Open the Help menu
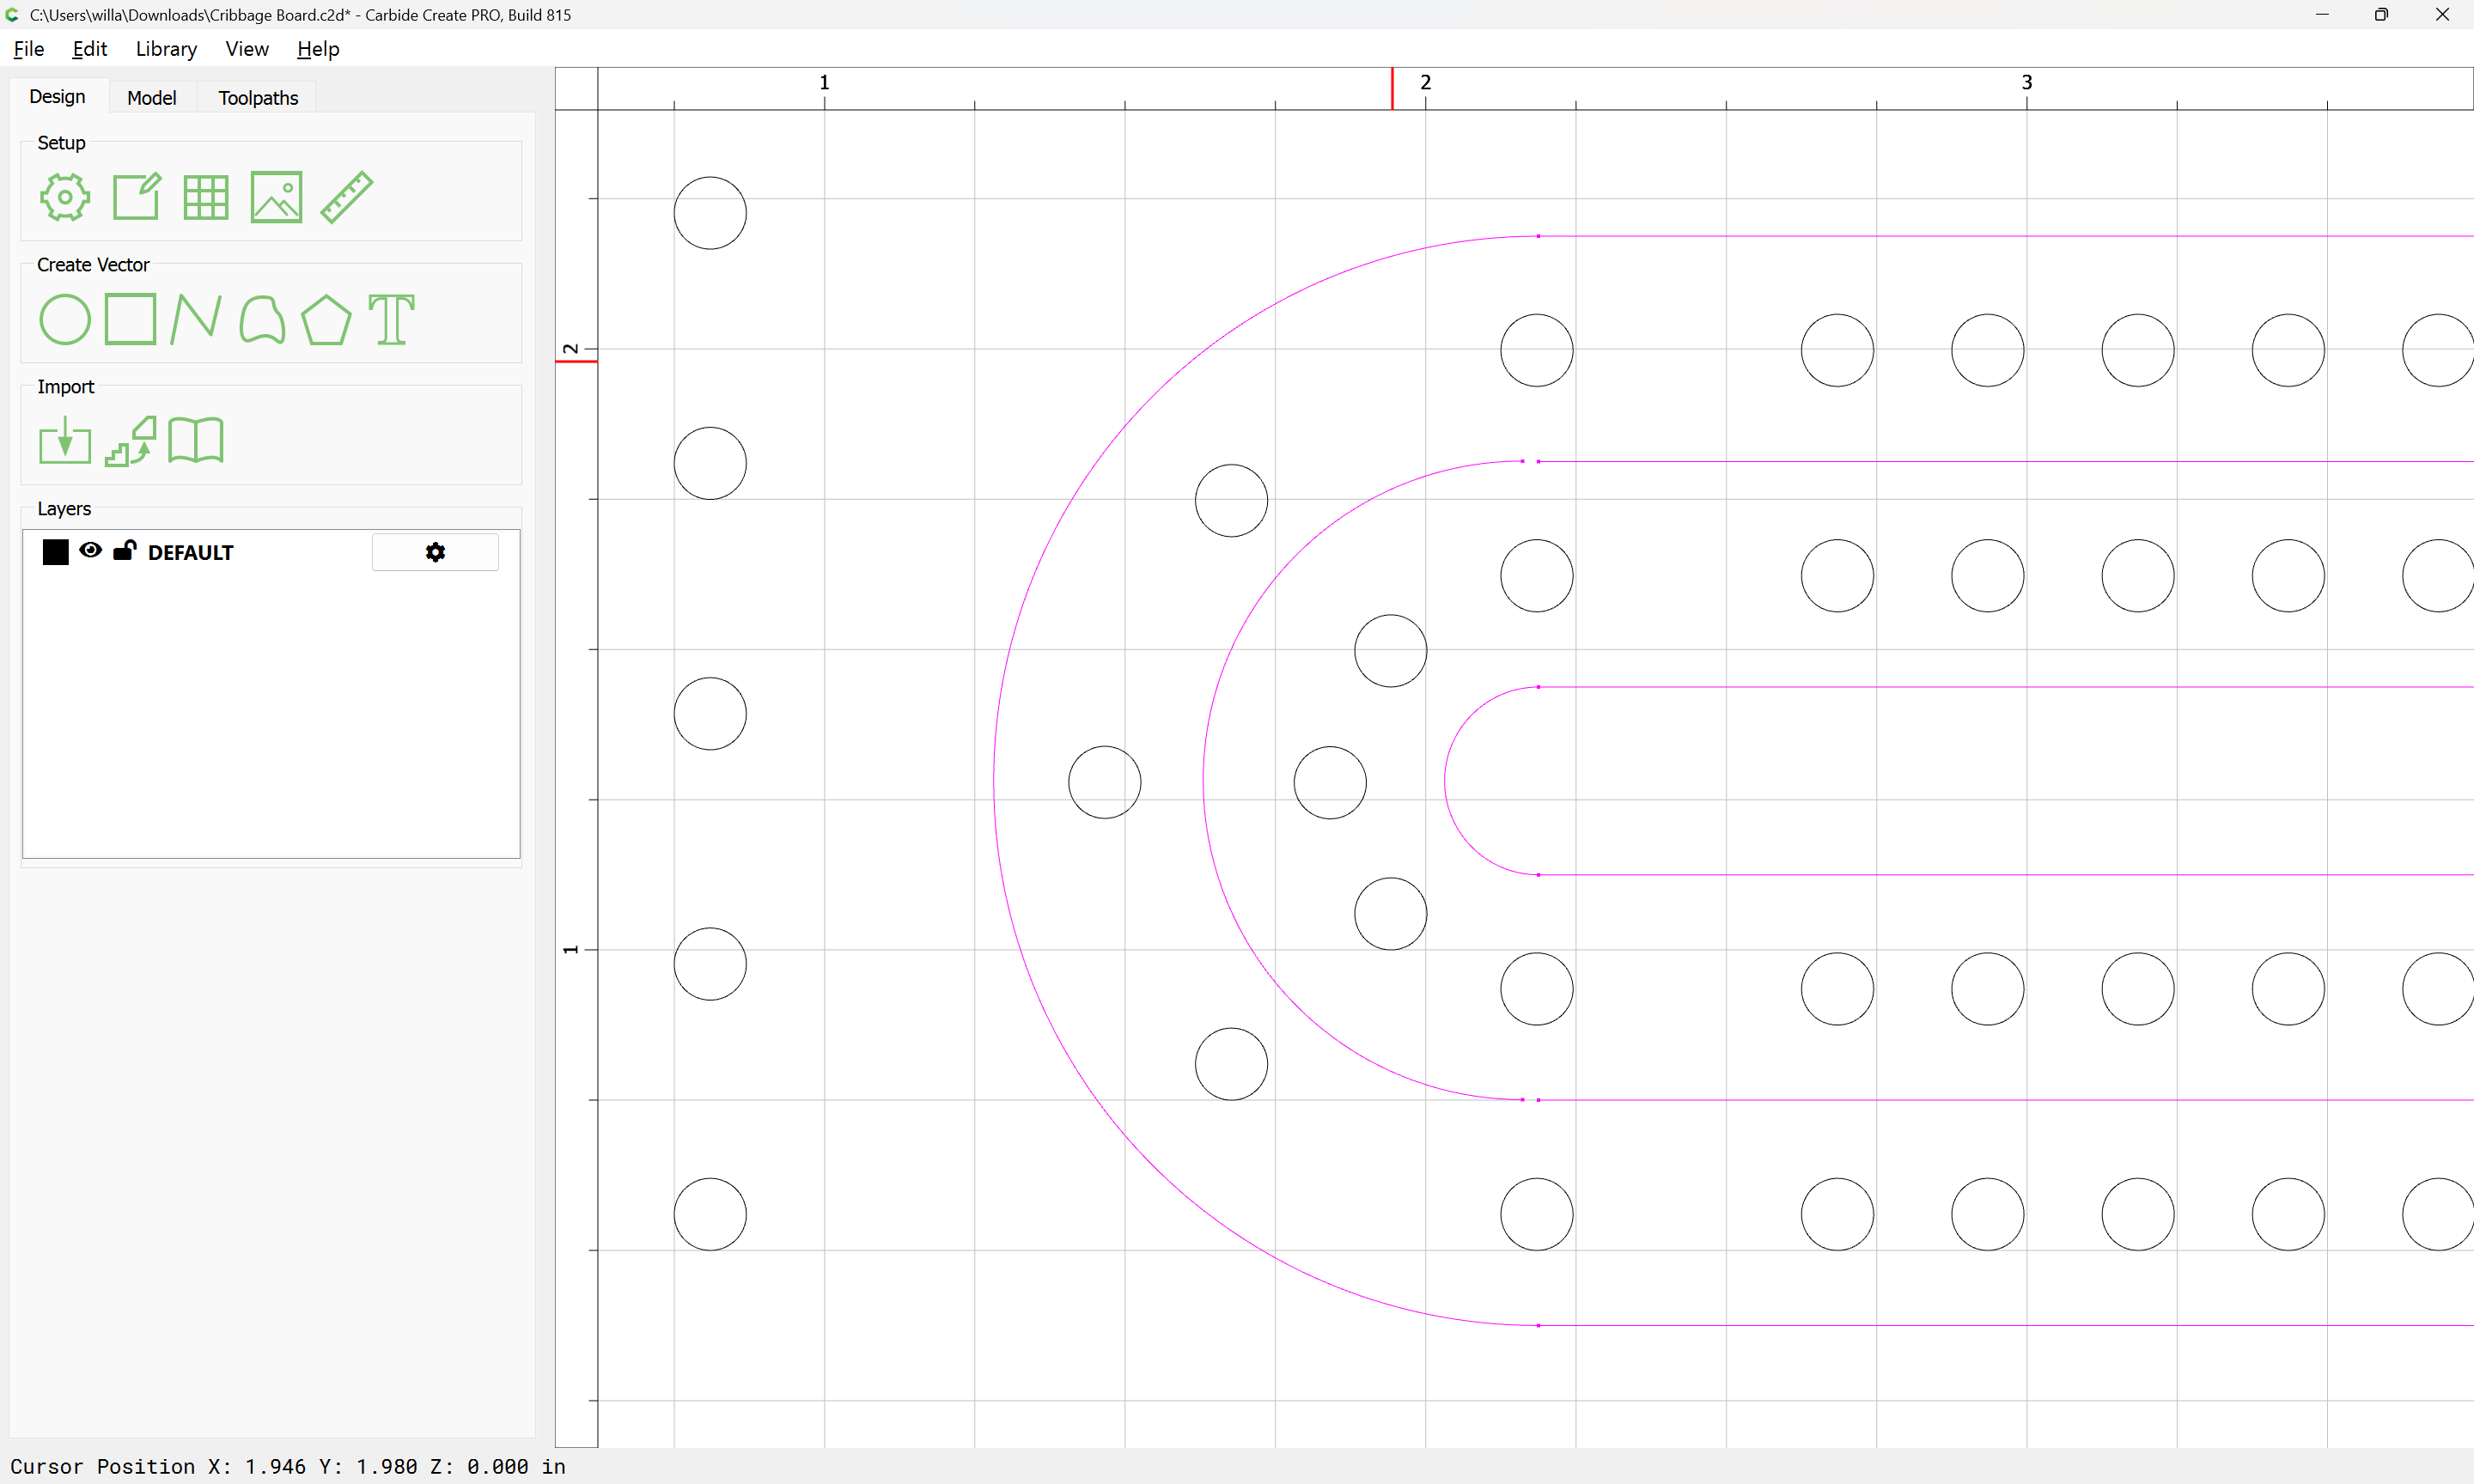This screenshot has height=1484, width=2474. [318, 49]
